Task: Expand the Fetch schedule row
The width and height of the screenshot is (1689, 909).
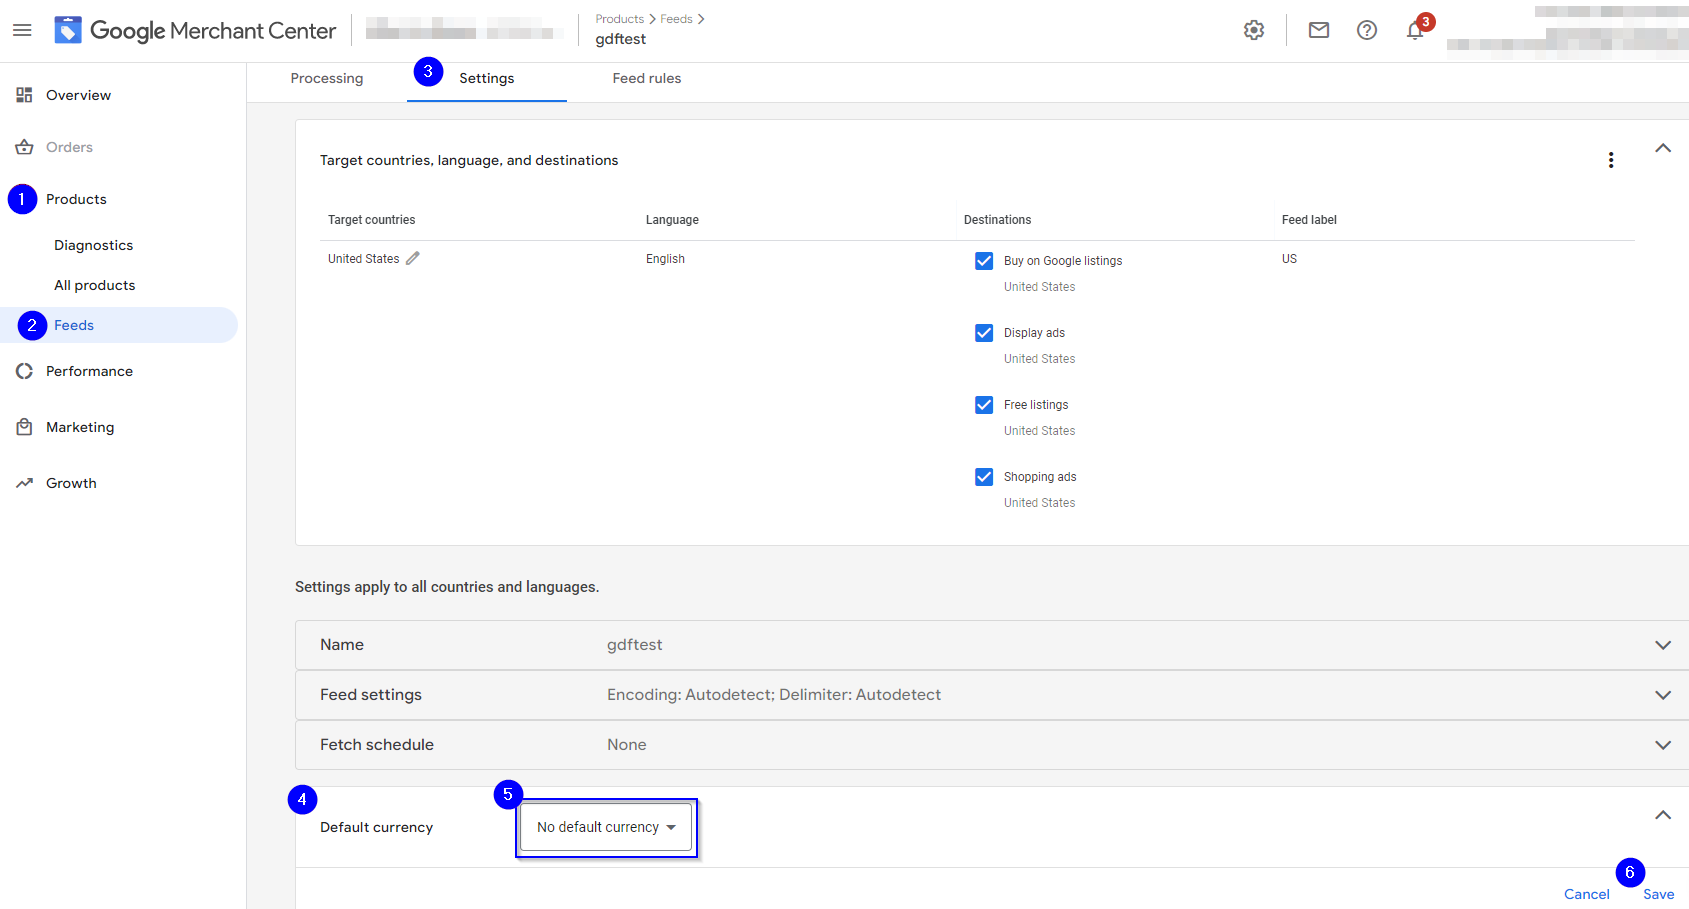Action: click(1662, 745)
